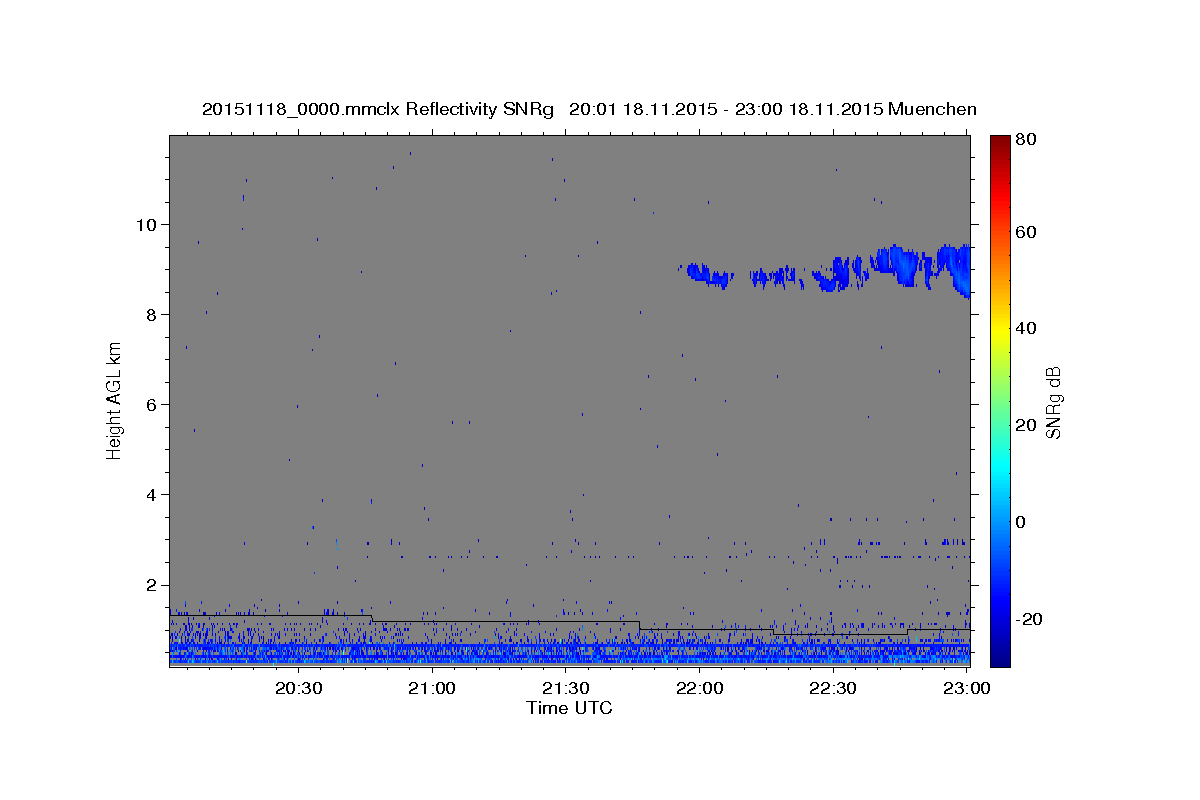Click the 23:00 time tick label
This screenshot has width=1200, height=800.
966,688
